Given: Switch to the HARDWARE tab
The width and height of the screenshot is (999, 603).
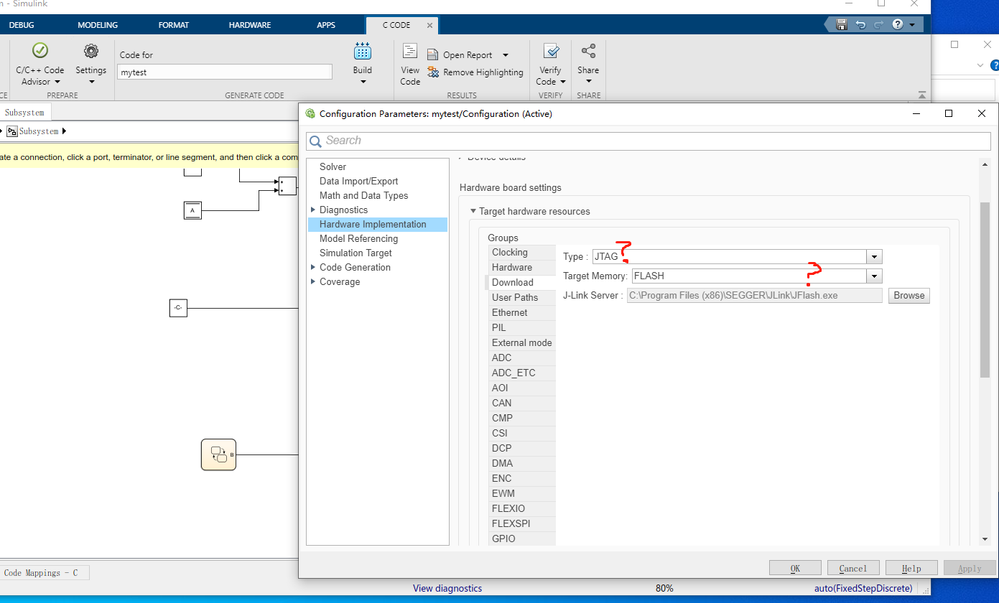Looking at the screenshot, I should [x=250, y=25].
